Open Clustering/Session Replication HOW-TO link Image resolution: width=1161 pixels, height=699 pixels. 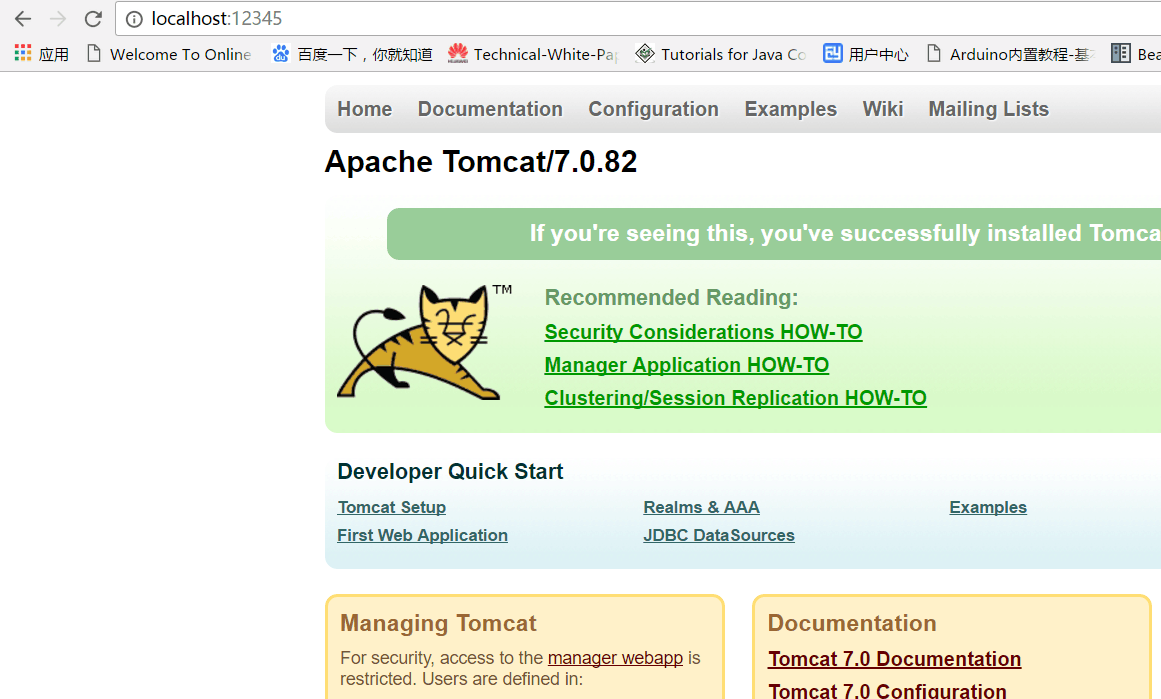[735, 398]
